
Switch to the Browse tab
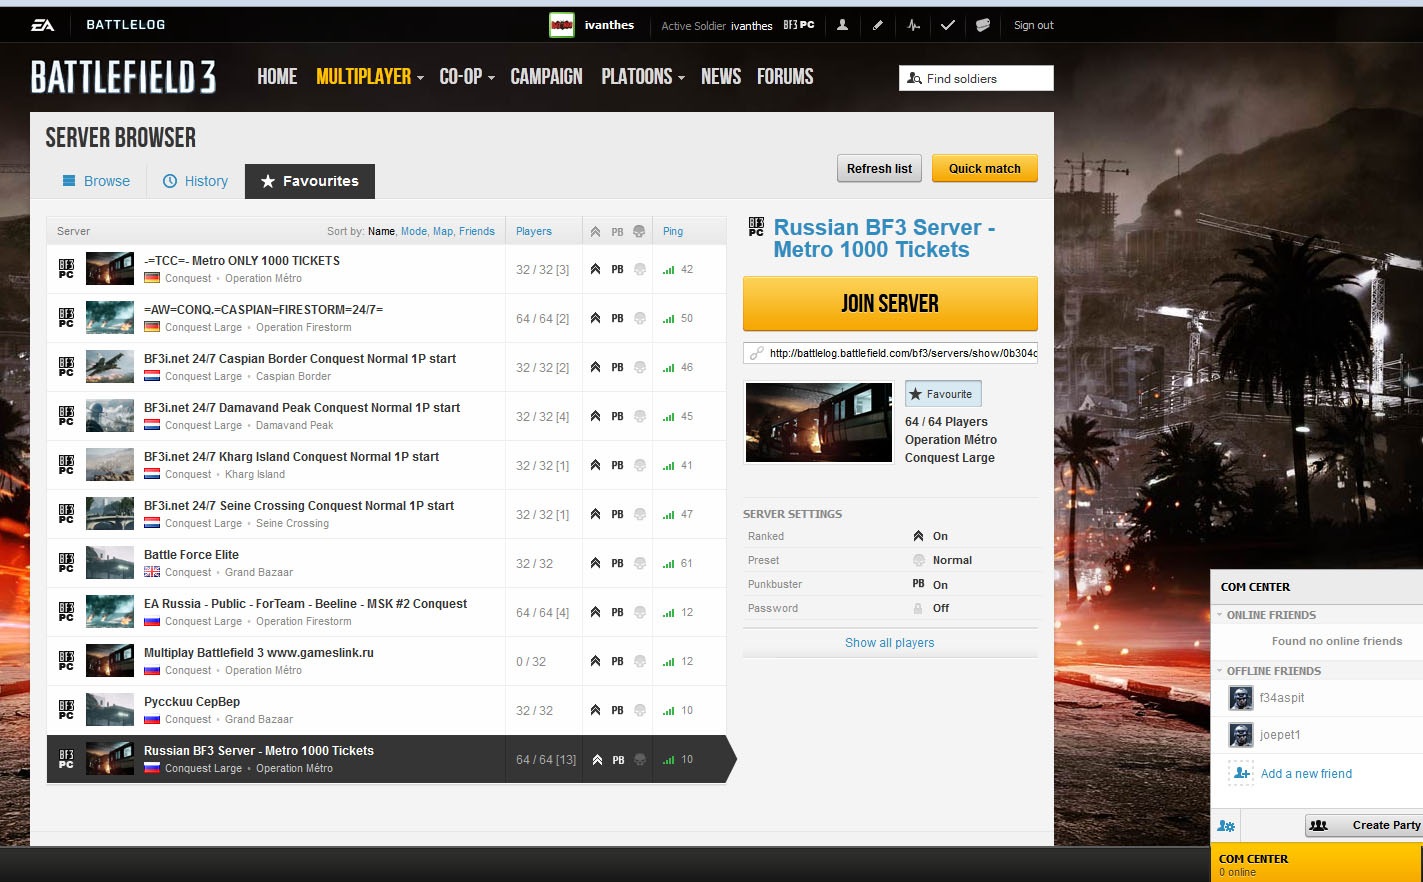tap(96, 181)
